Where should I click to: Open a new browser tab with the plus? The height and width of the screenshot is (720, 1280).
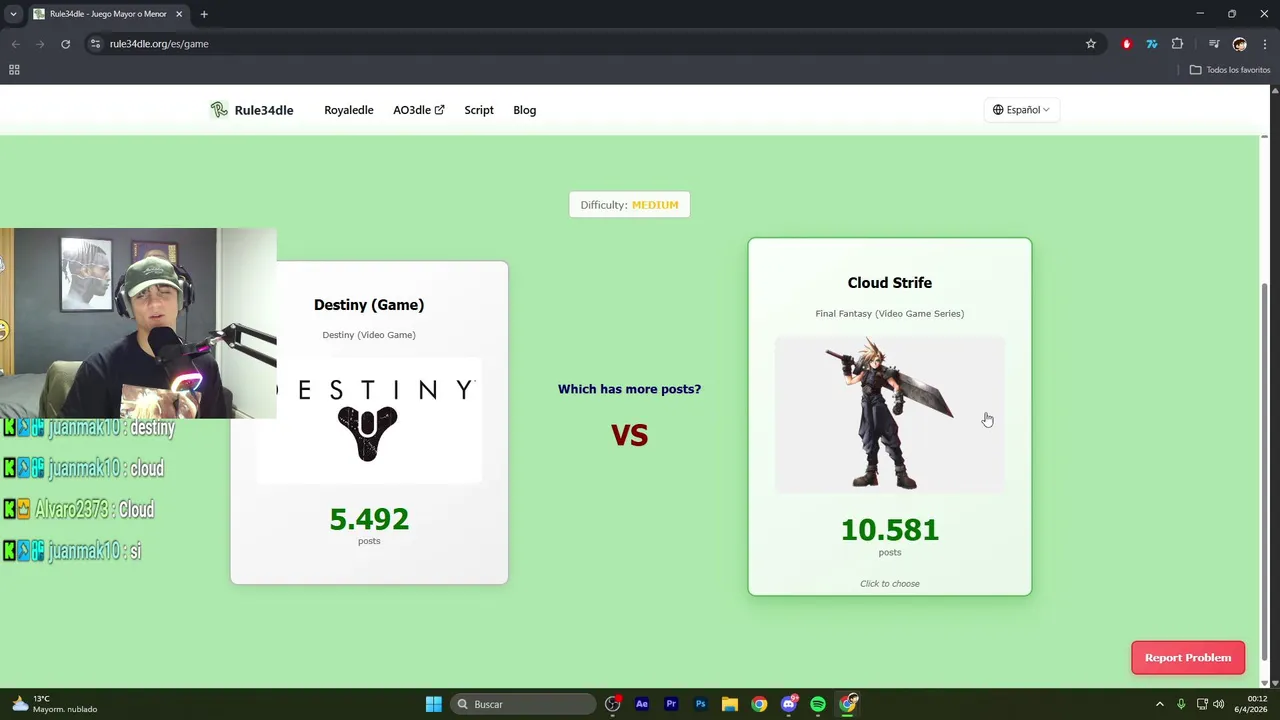tap(204, 14)
